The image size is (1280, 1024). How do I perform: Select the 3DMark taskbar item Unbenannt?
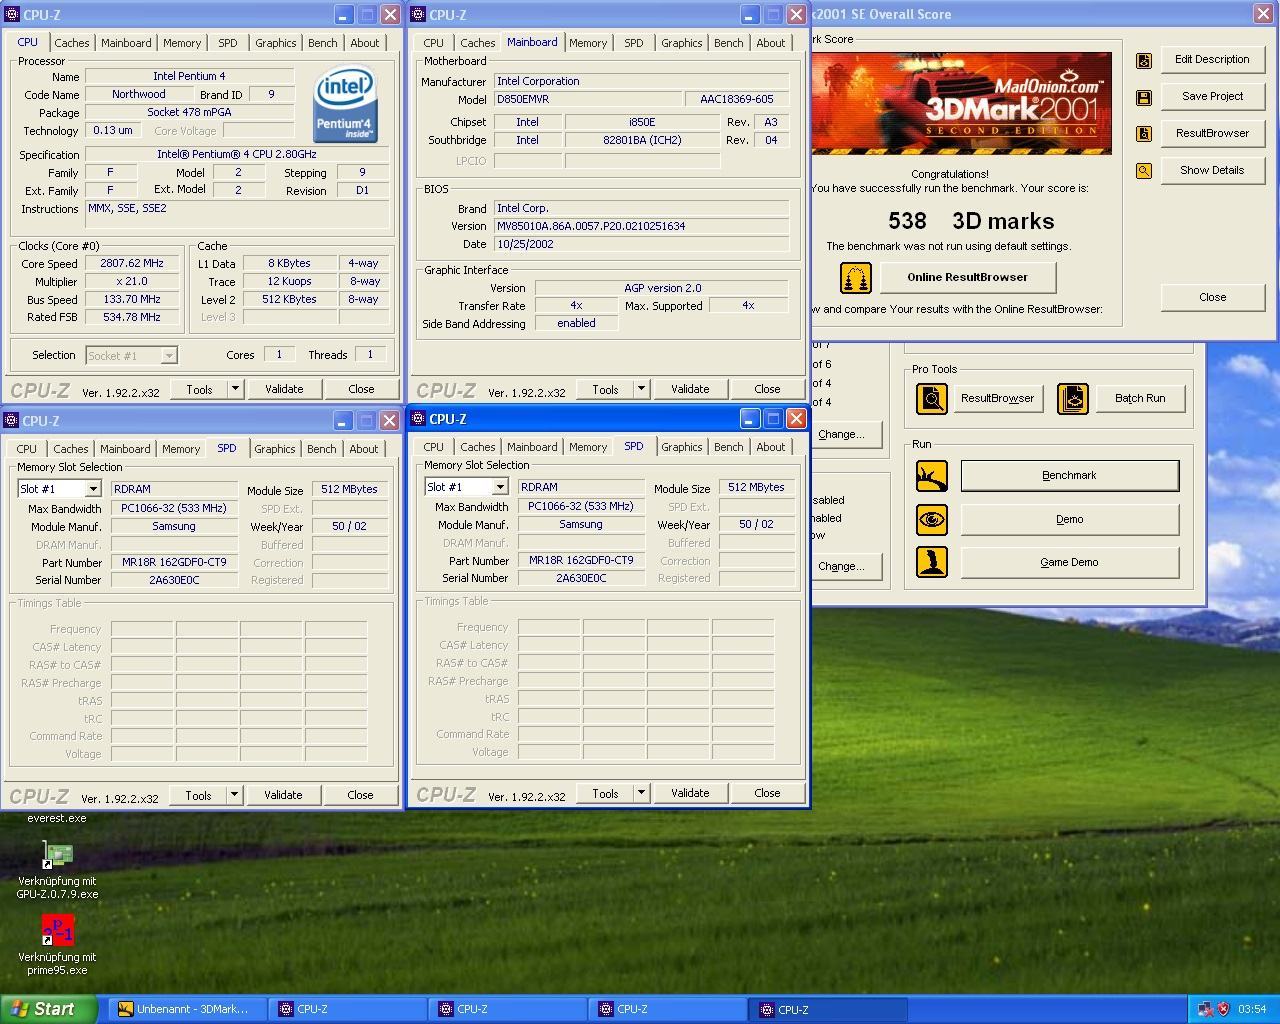click(x=183, y=1009)
